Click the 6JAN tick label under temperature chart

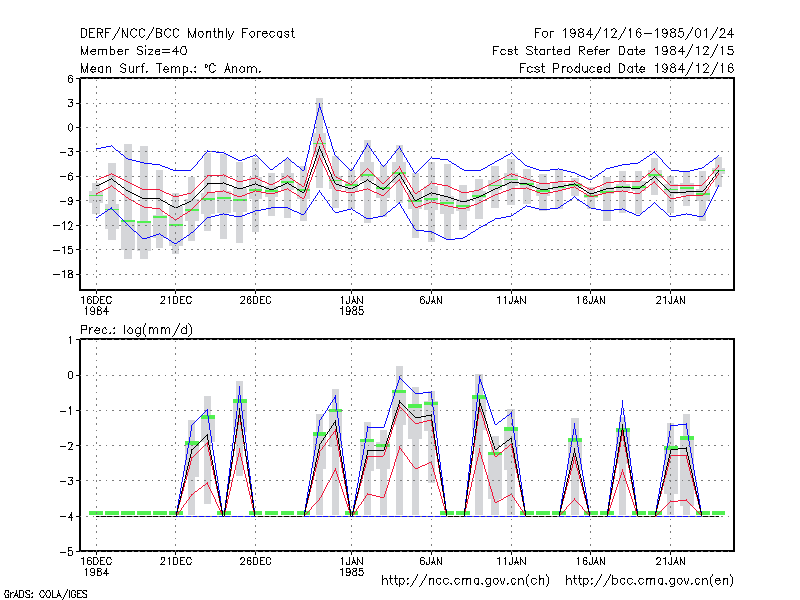coord(431,301)
